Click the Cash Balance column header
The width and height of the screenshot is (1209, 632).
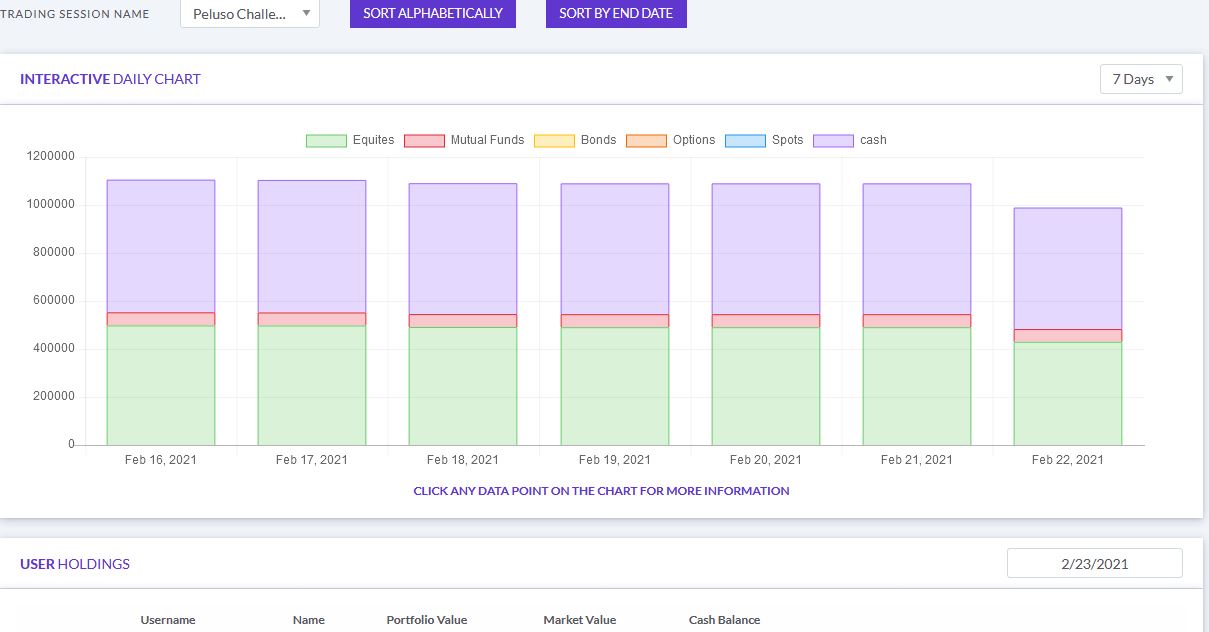point(723,620)
